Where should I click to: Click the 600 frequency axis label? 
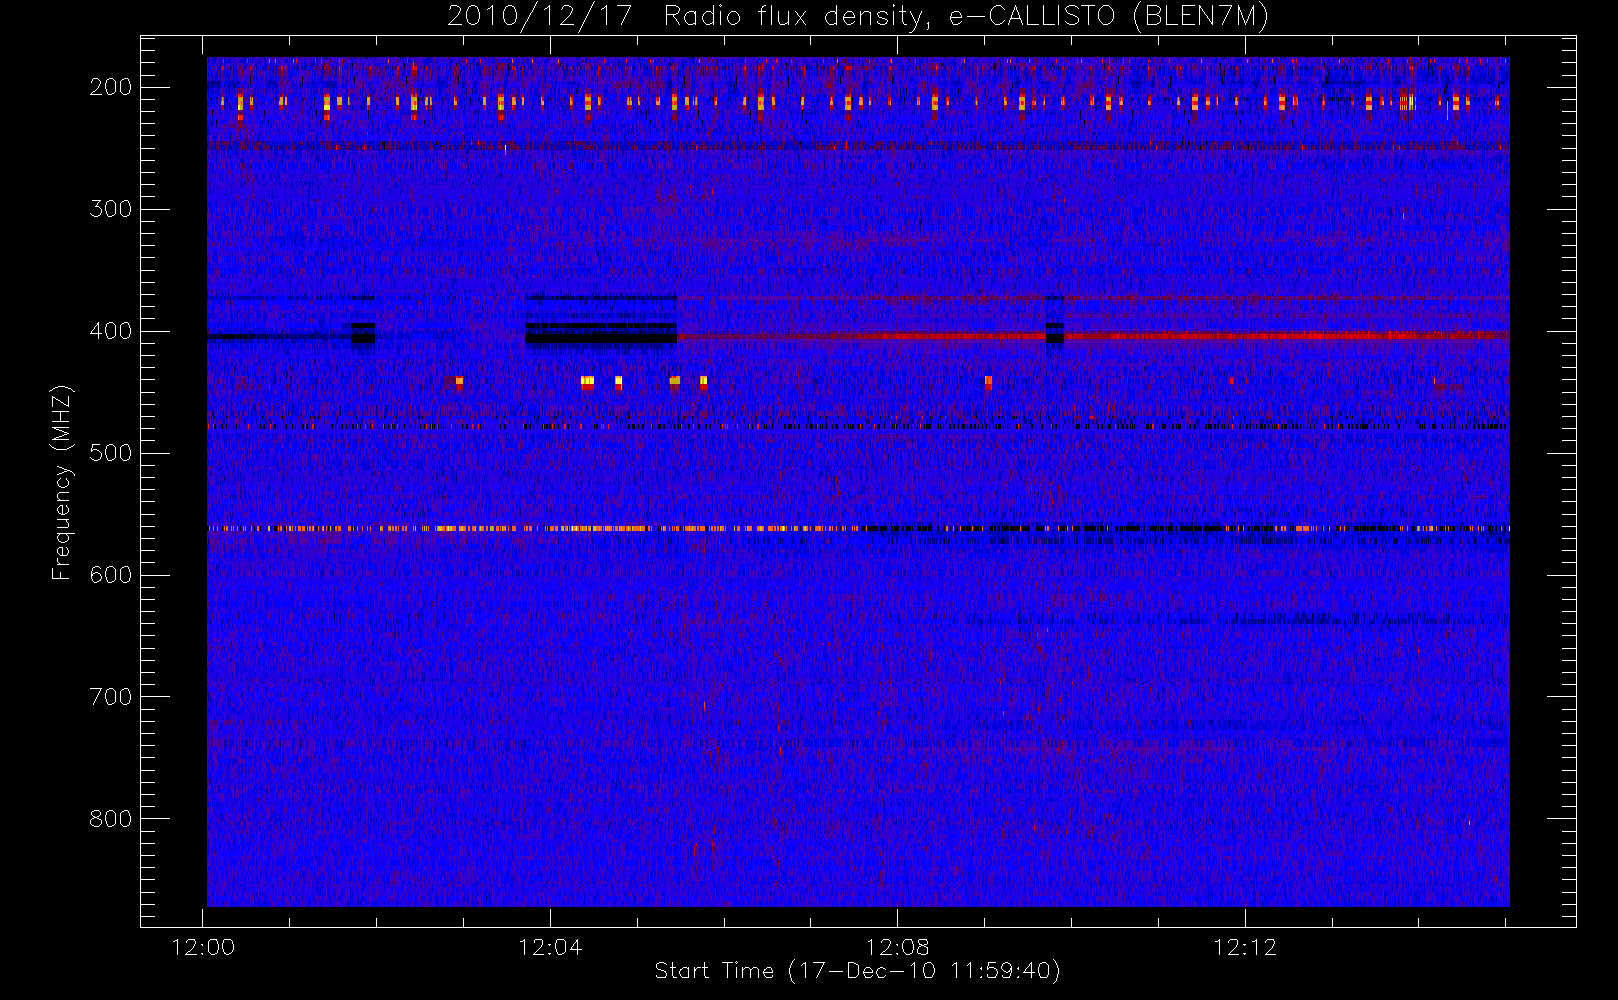pyautogui.click(x=111, y=575)
